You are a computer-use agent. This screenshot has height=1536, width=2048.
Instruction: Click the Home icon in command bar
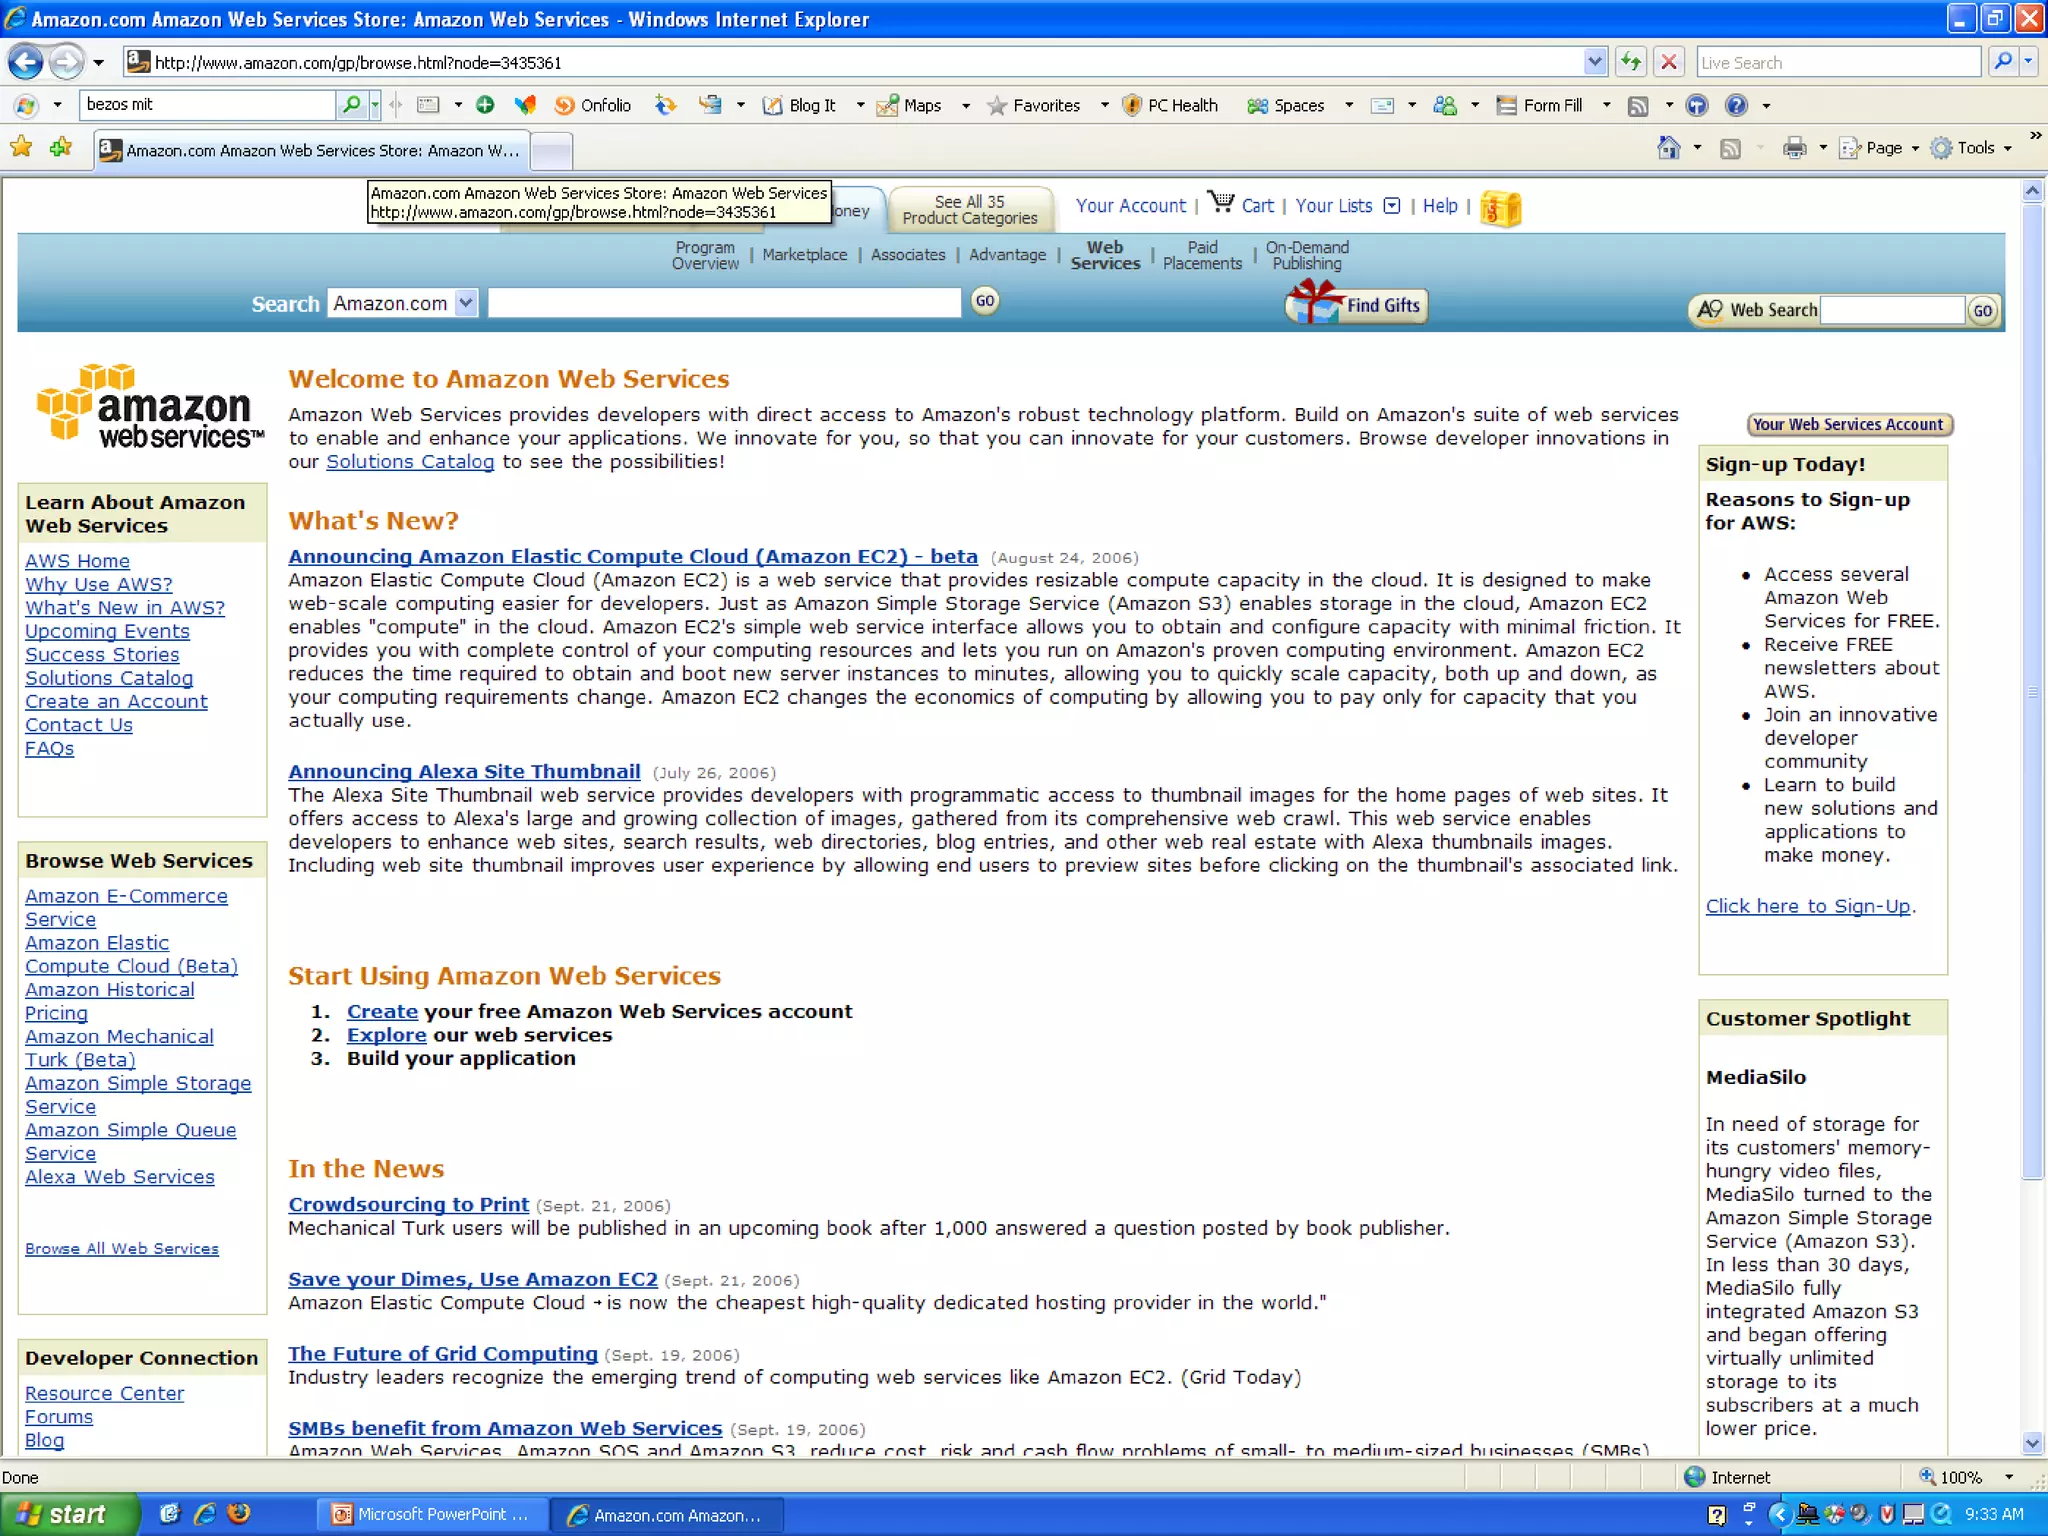coord(1668,148)
